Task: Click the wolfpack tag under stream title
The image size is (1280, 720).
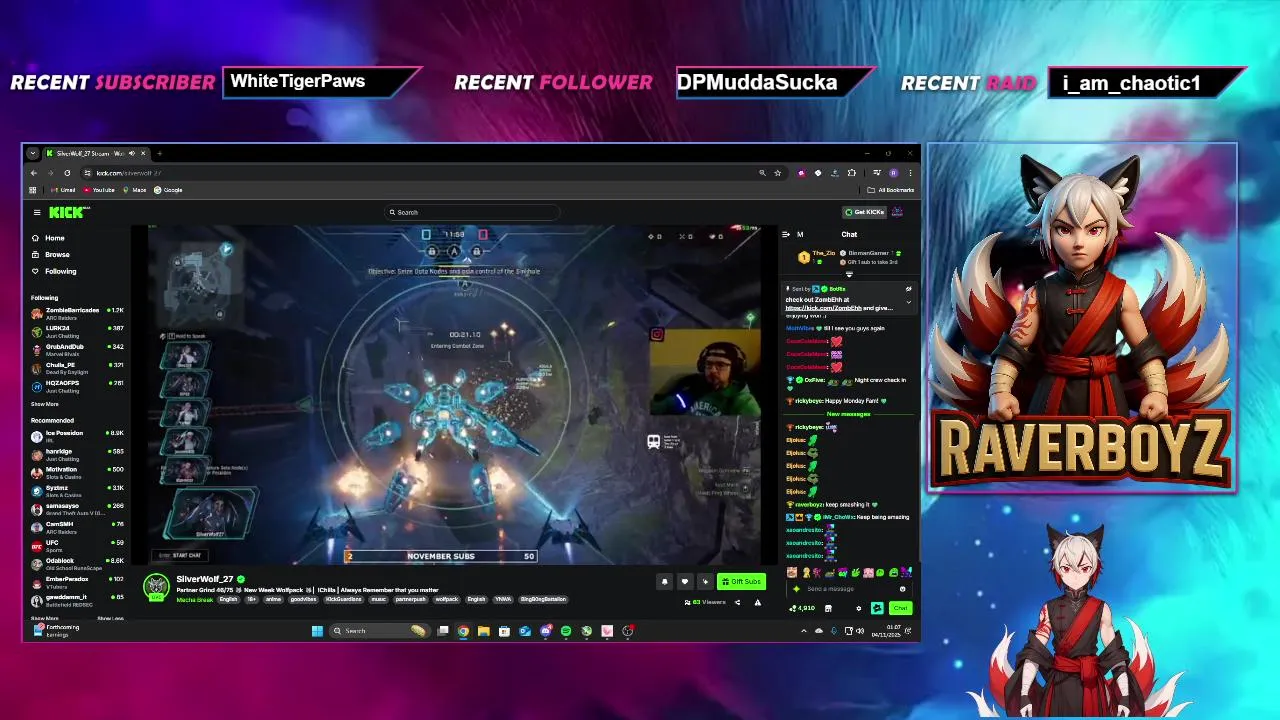Action: (x=447, y=599)
